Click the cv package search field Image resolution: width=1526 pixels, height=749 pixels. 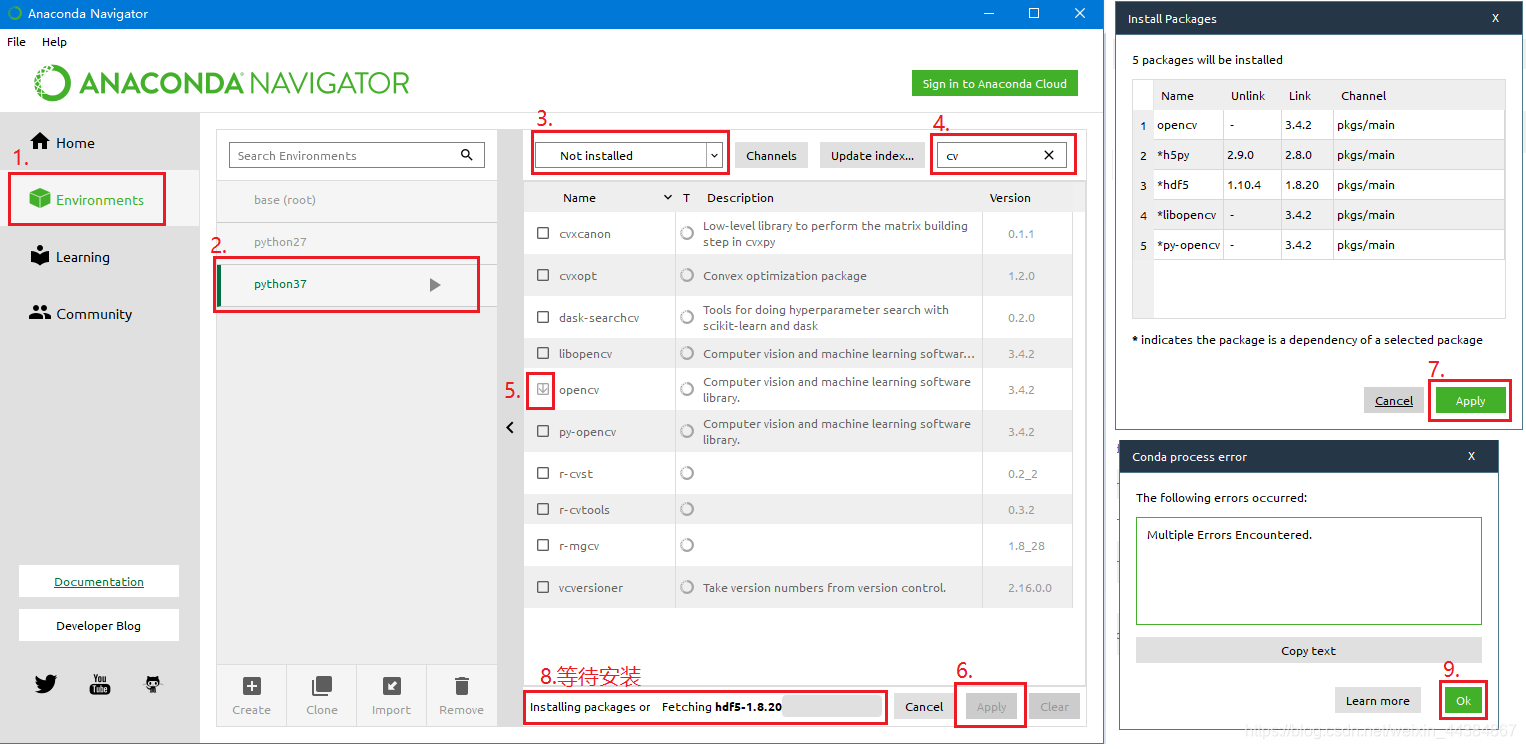[1002, 155]
